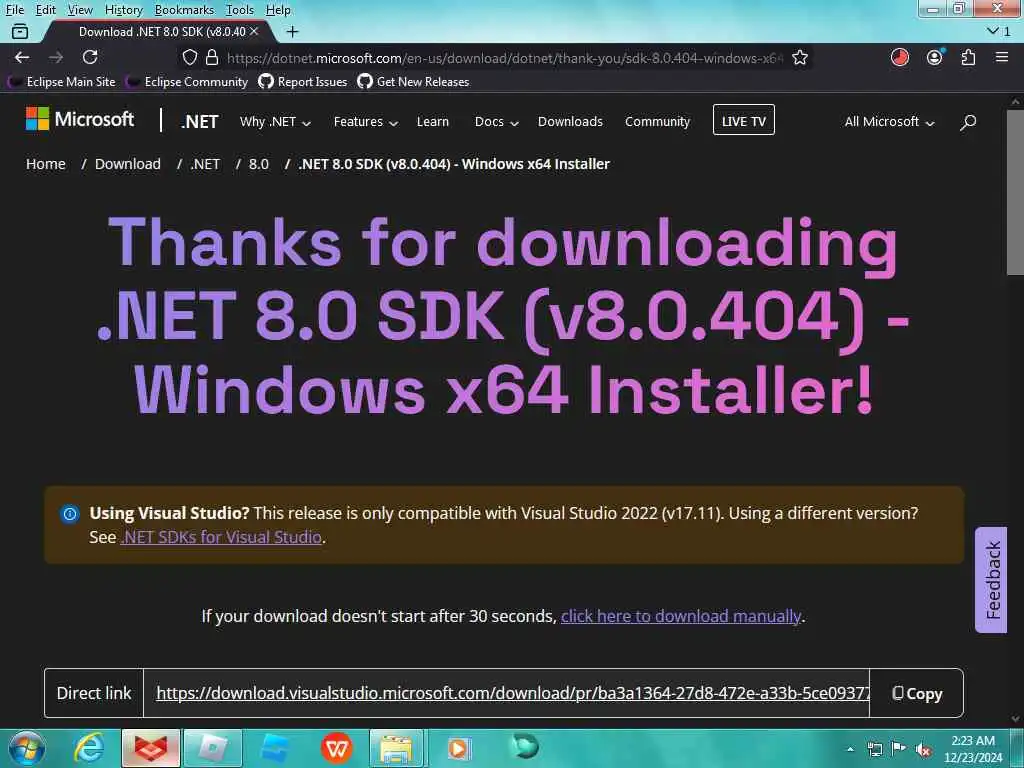Open the WPS Office taskbar icon
Image resolution: width=1024 pixels, height=768 pixels.
(336, 748)
